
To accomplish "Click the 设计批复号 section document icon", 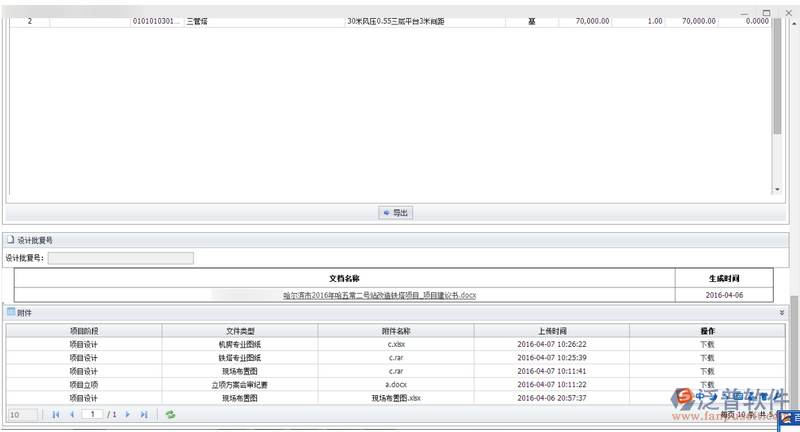I will point(11,239).
